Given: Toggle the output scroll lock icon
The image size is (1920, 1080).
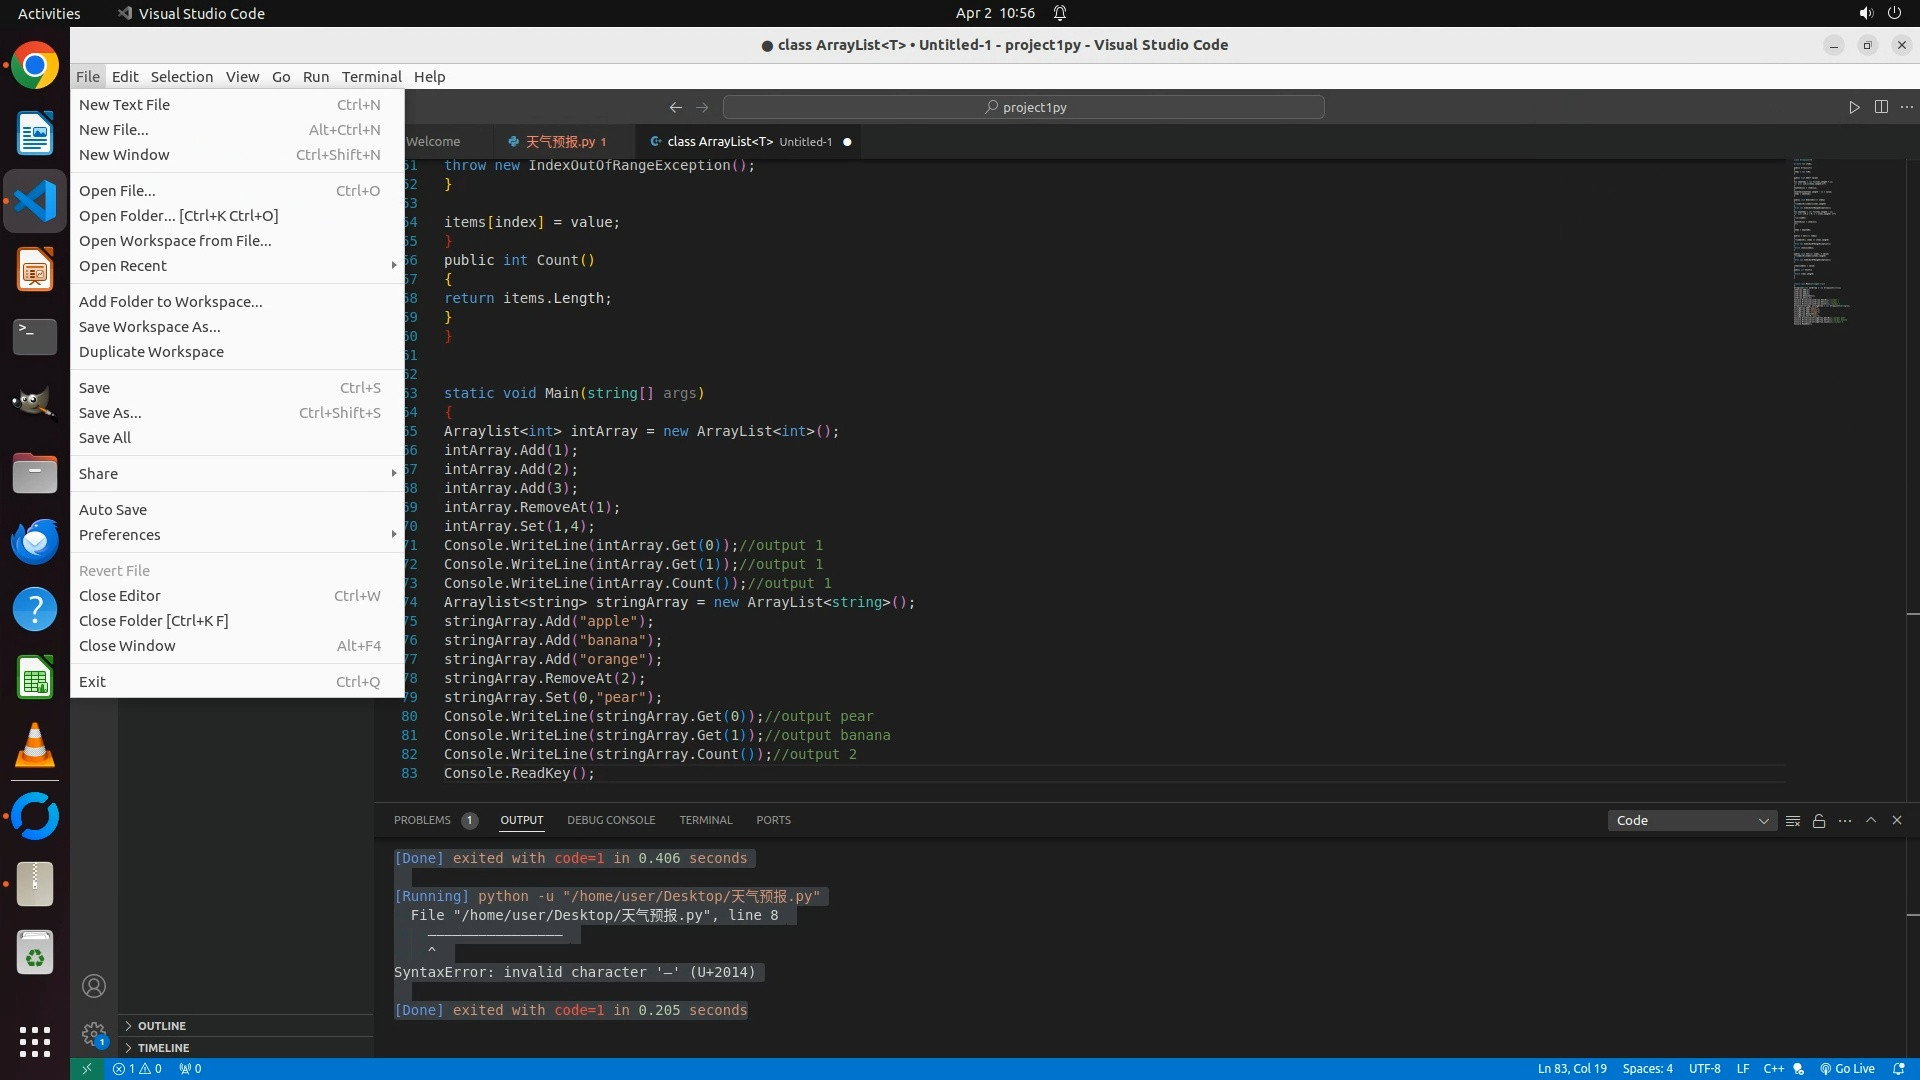Looking at the screenshot, I should pyautogui.click(x=1819, y=821).
